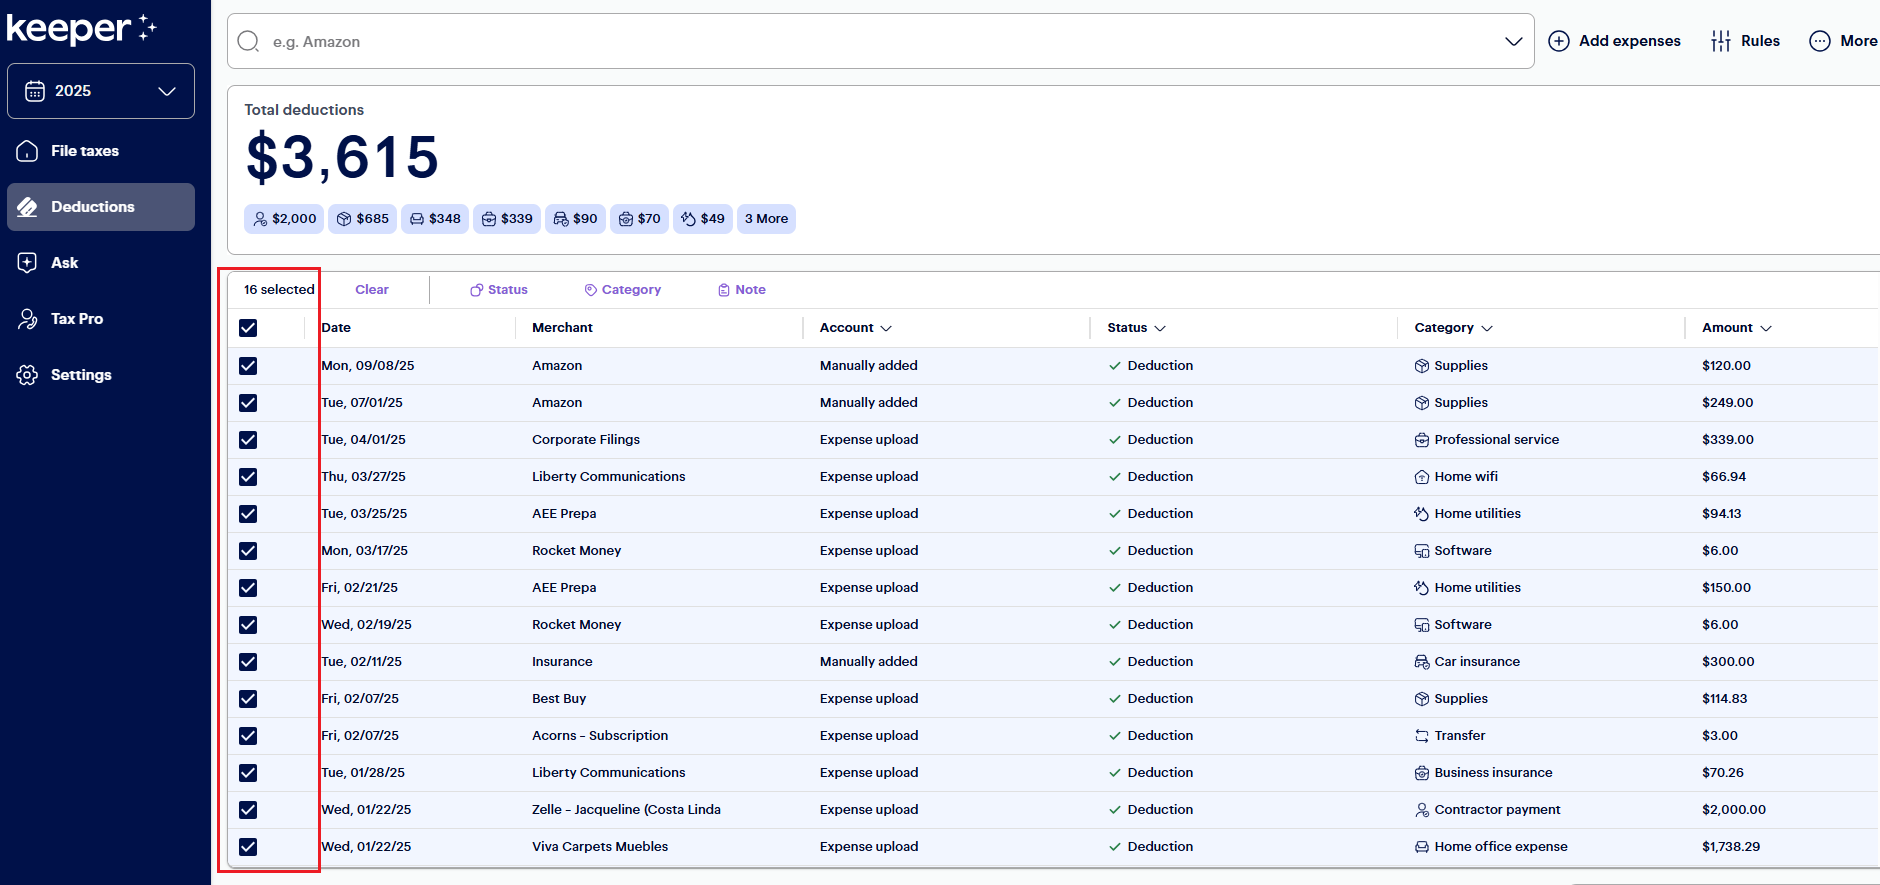Open the More ellipsis menu
This screenshot has width=1880, height=885.
[x=1819, y=41]
